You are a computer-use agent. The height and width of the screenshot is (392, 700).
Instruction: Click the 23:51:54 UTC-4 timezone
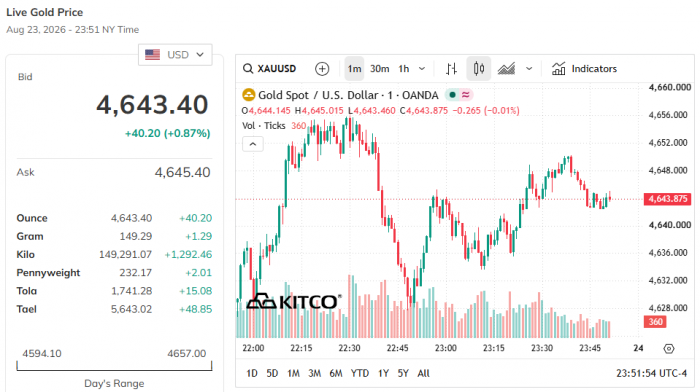click(x=651, y=373)
